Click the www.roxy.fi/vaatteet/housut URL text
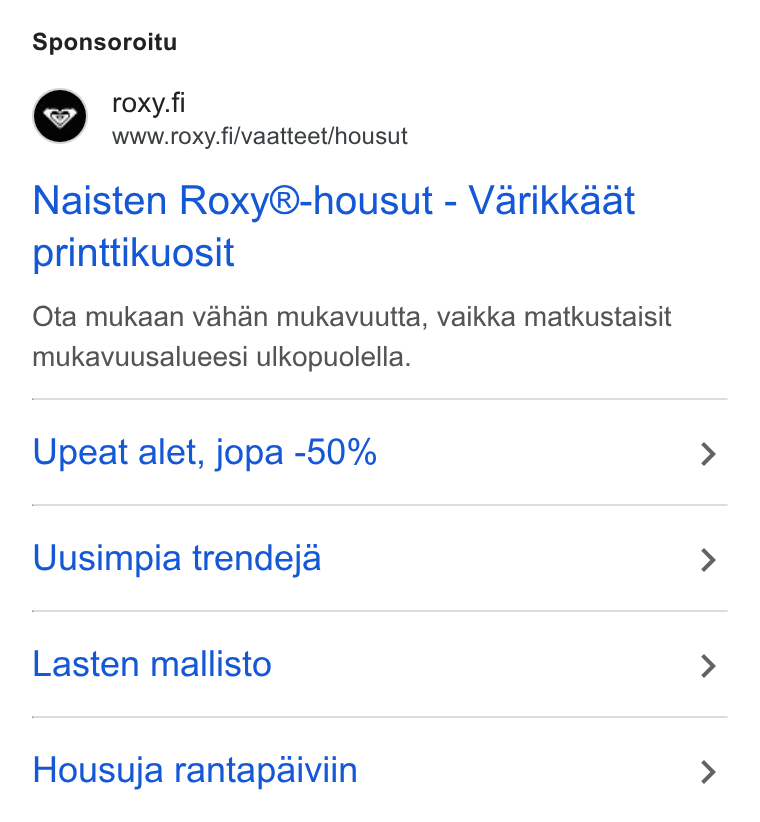The height and width of the screenshot is (822, 760). point(259,136)
